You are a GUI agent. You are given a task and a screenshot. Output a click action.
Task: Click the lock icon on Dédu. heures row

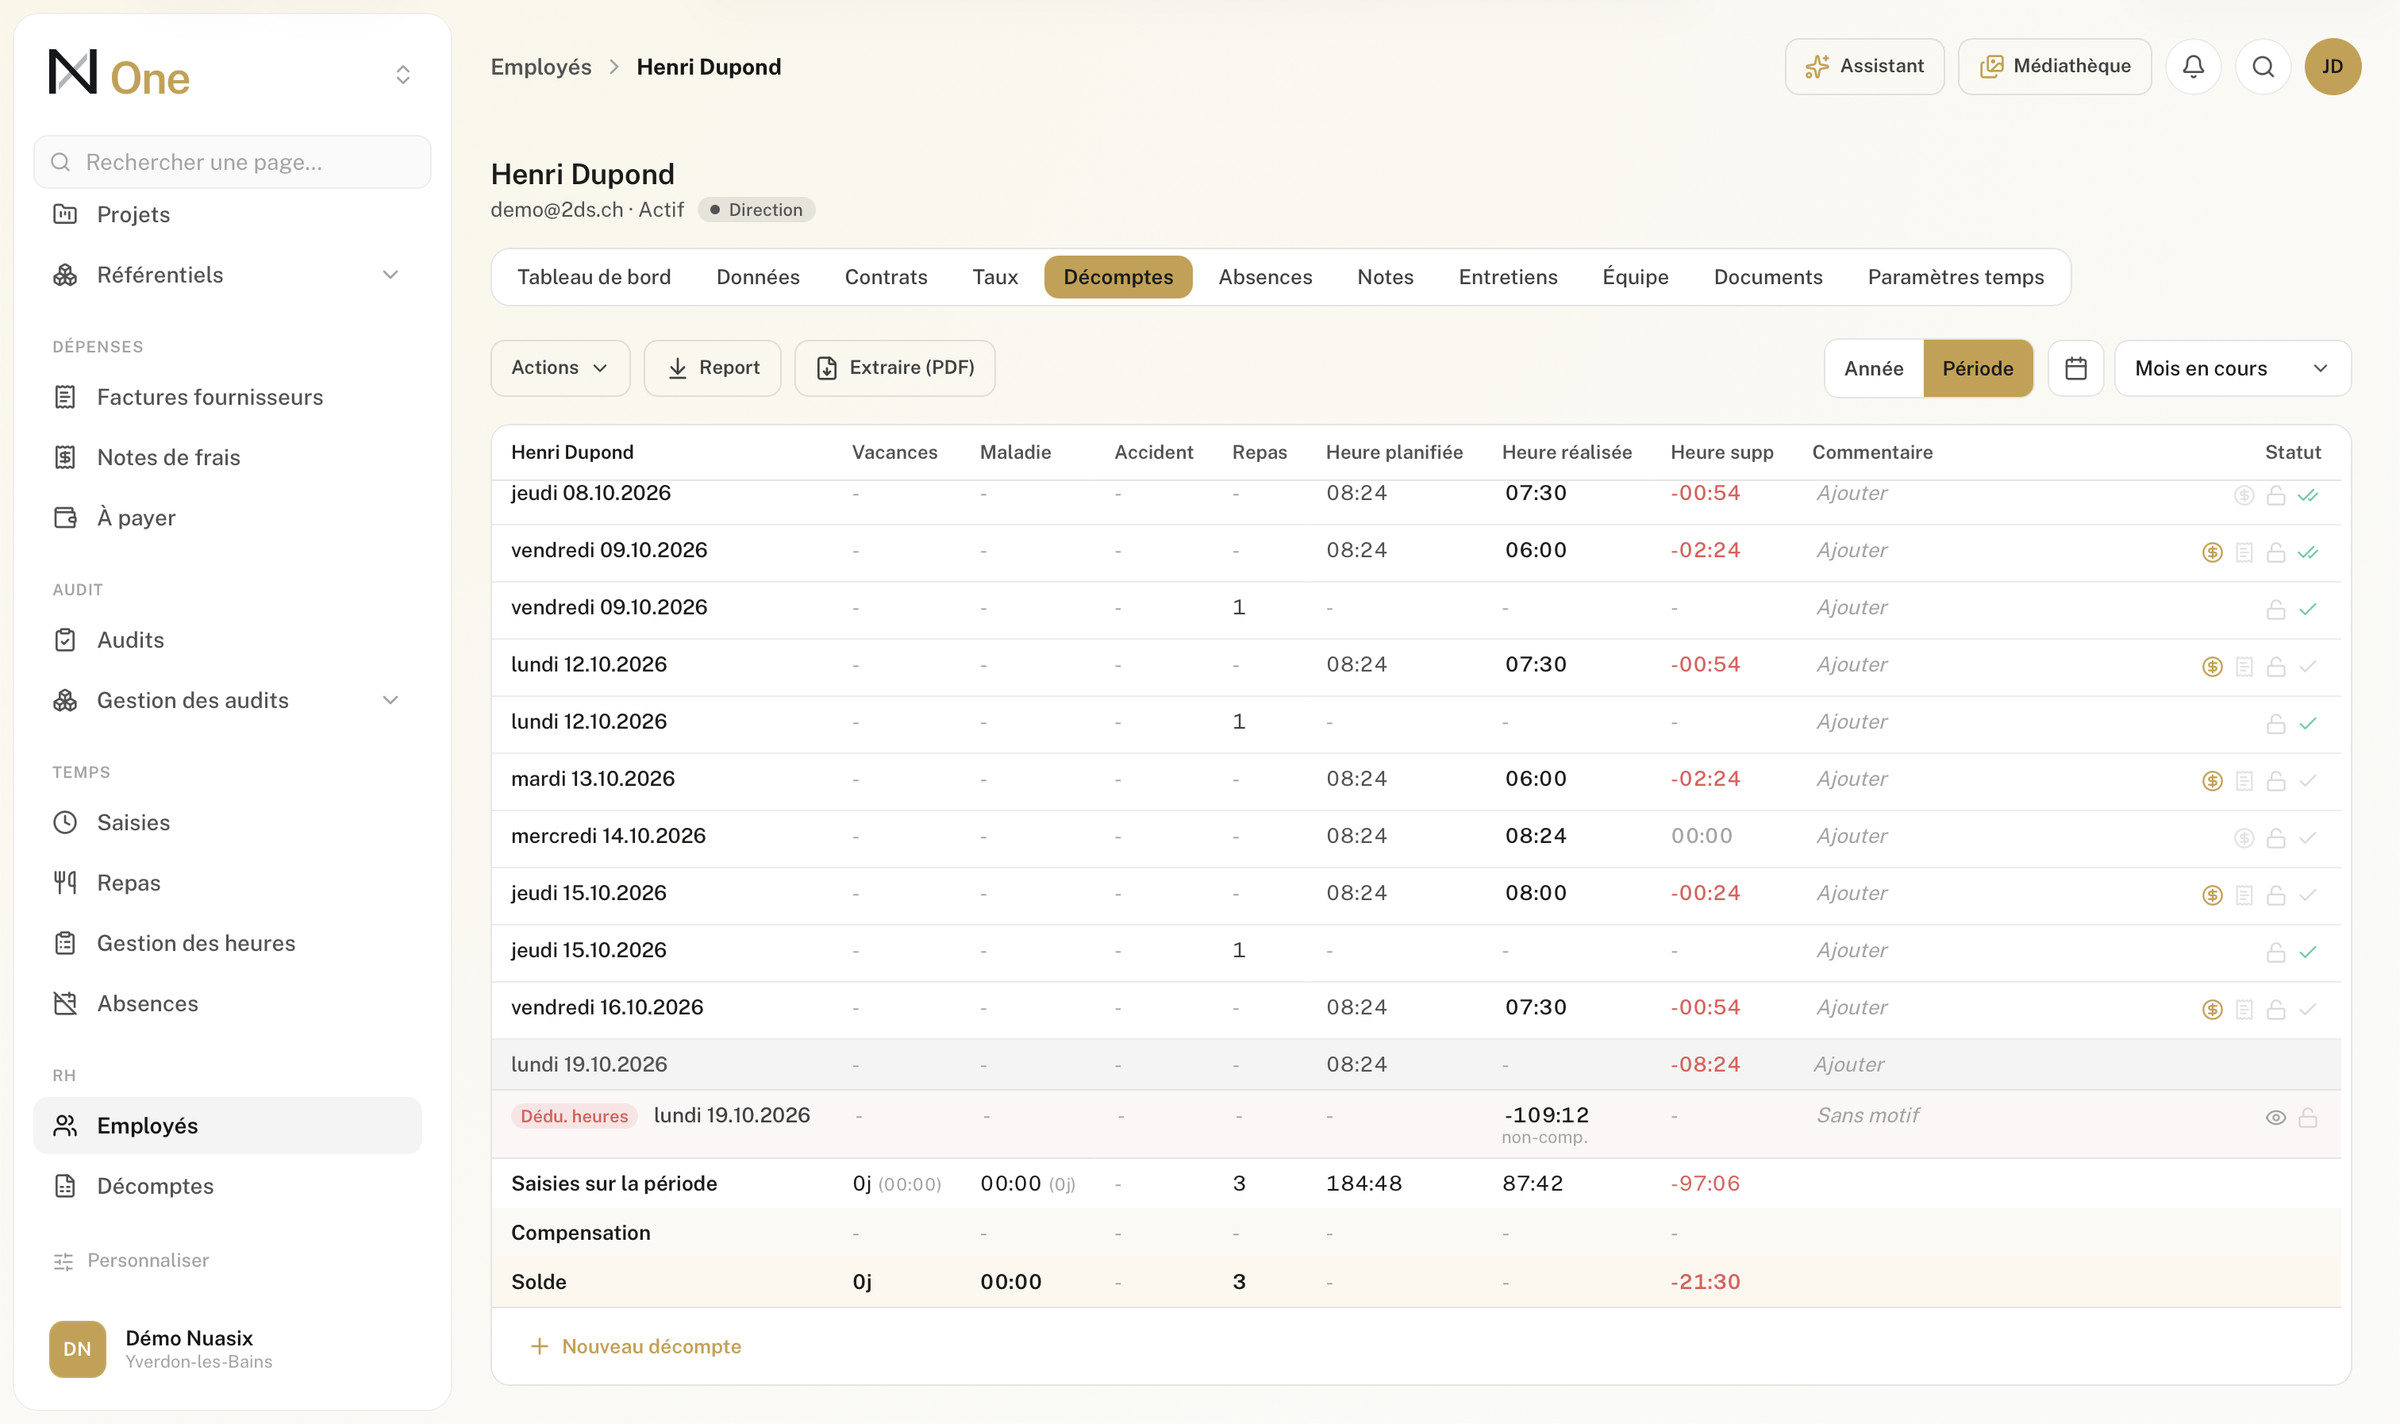pyautogui.click(x=2308, y=1117)
